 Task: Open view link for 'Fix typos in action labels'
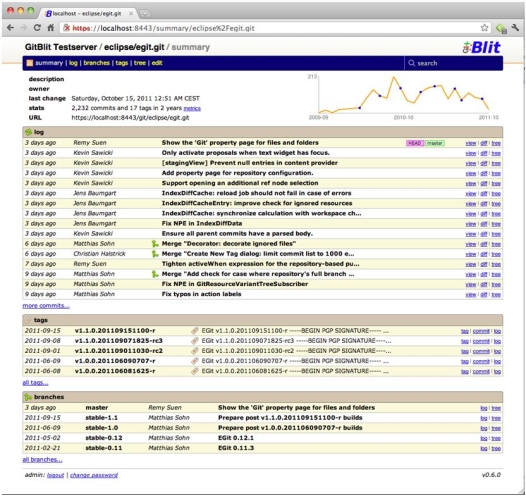tap(471, 295)
